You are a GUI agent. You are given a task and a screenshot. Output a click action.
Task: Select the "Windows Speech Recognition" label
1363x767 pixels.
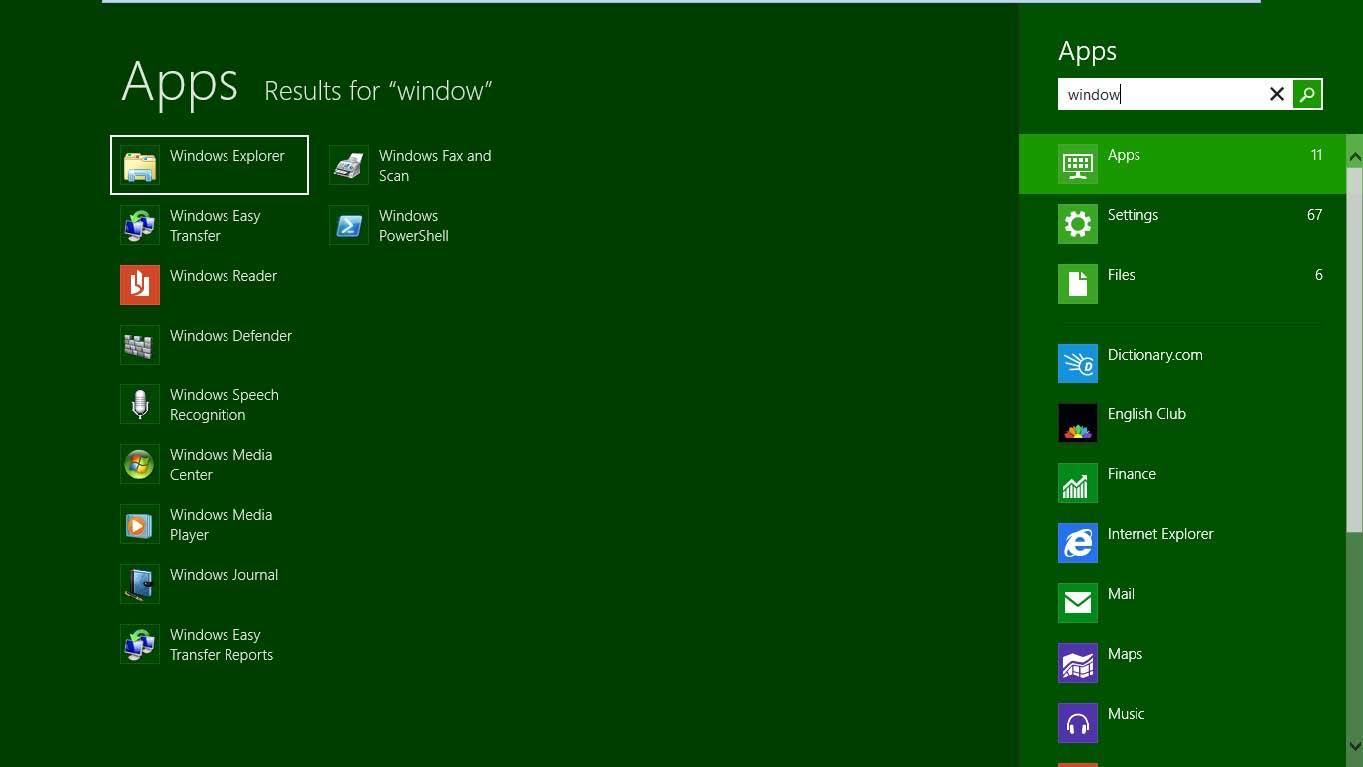[224, 405]
